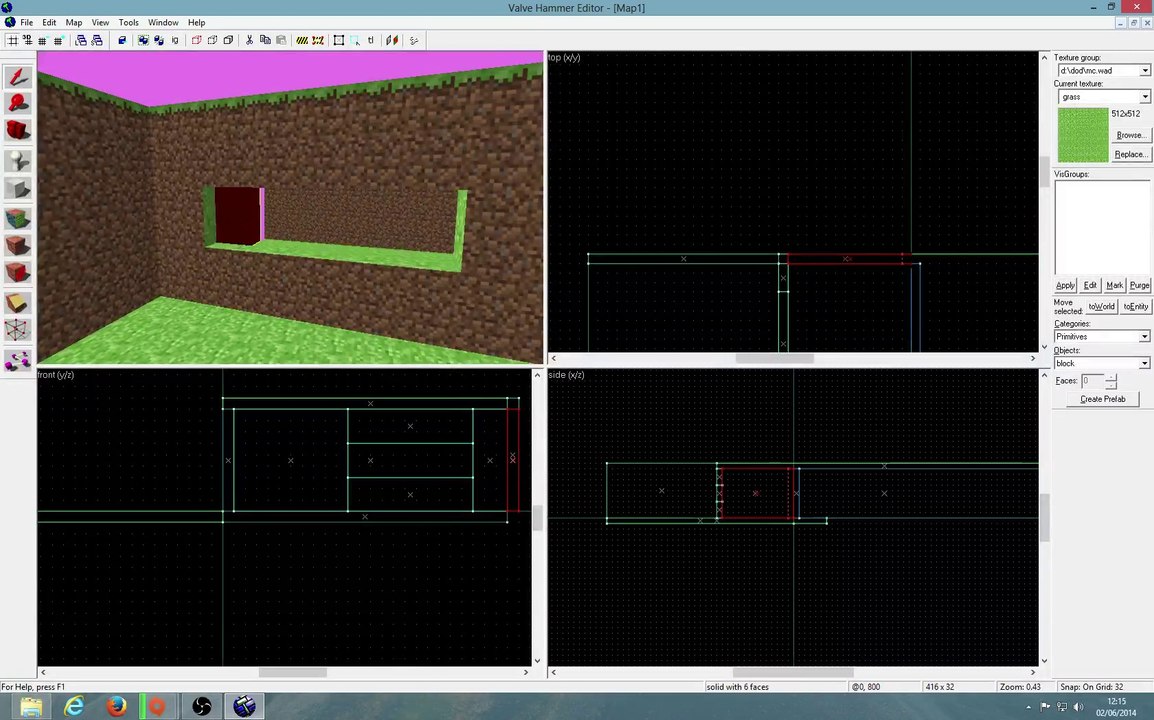Open the Map menu
The image size is (1154, 720).
click(74, 23)
